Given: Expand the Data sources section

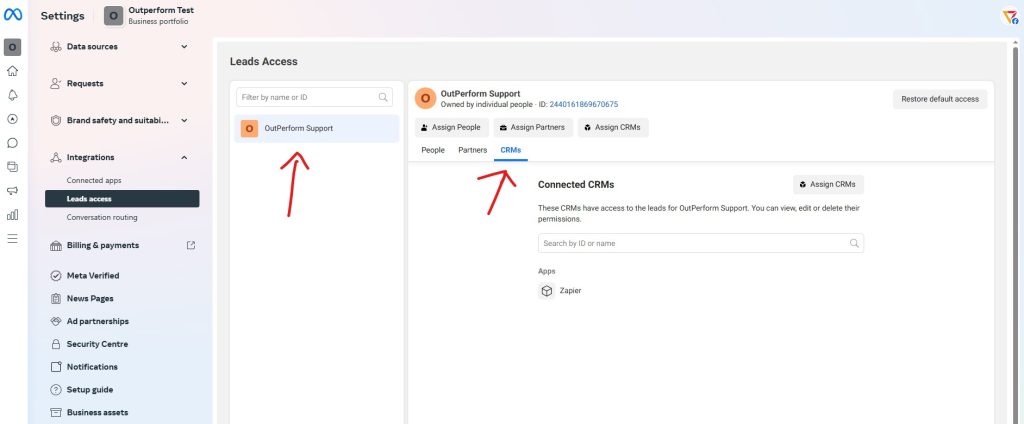Looking at the screenshot, I should pos(184,46).
